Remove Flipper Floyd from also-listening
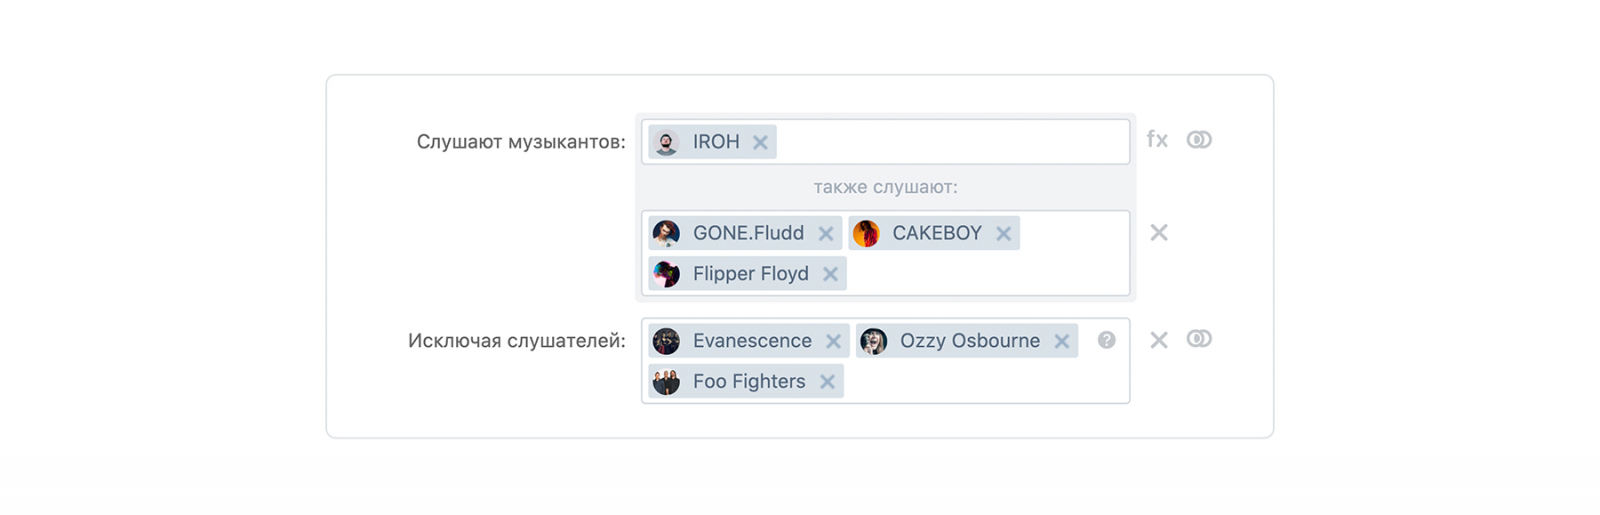This screenshot has height=515, width=1600. click(x=830, y=274)
